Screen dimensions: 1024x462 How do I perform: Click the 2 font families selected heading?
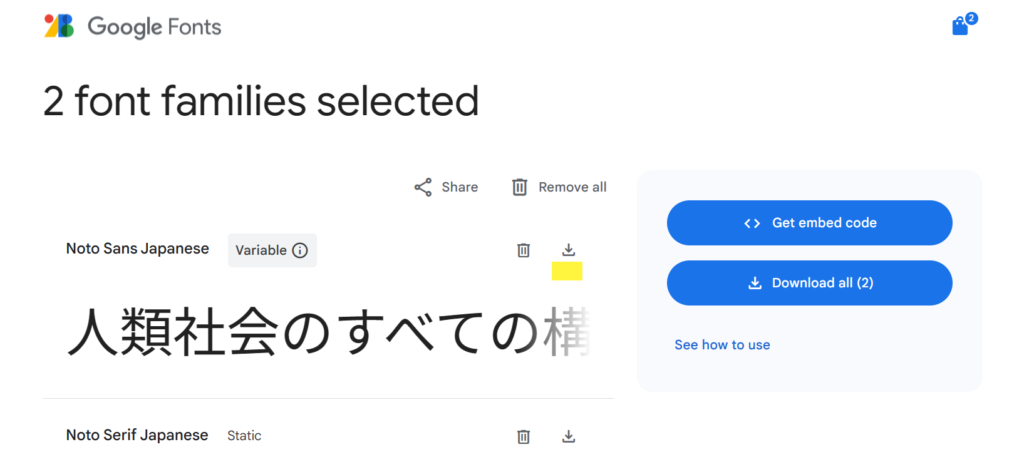pyautogui.click(x=261, y=102)
